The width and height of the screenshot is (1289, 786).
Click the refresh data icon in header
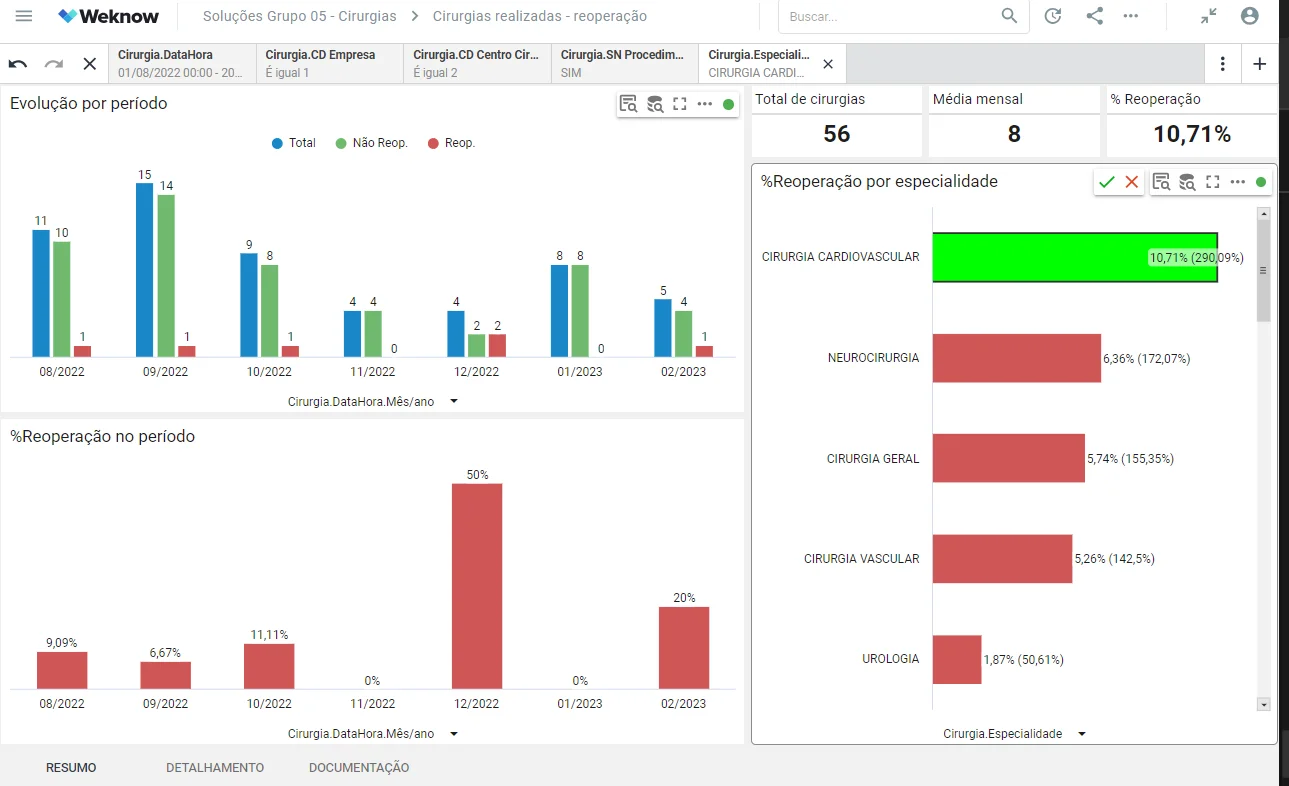1053,16
